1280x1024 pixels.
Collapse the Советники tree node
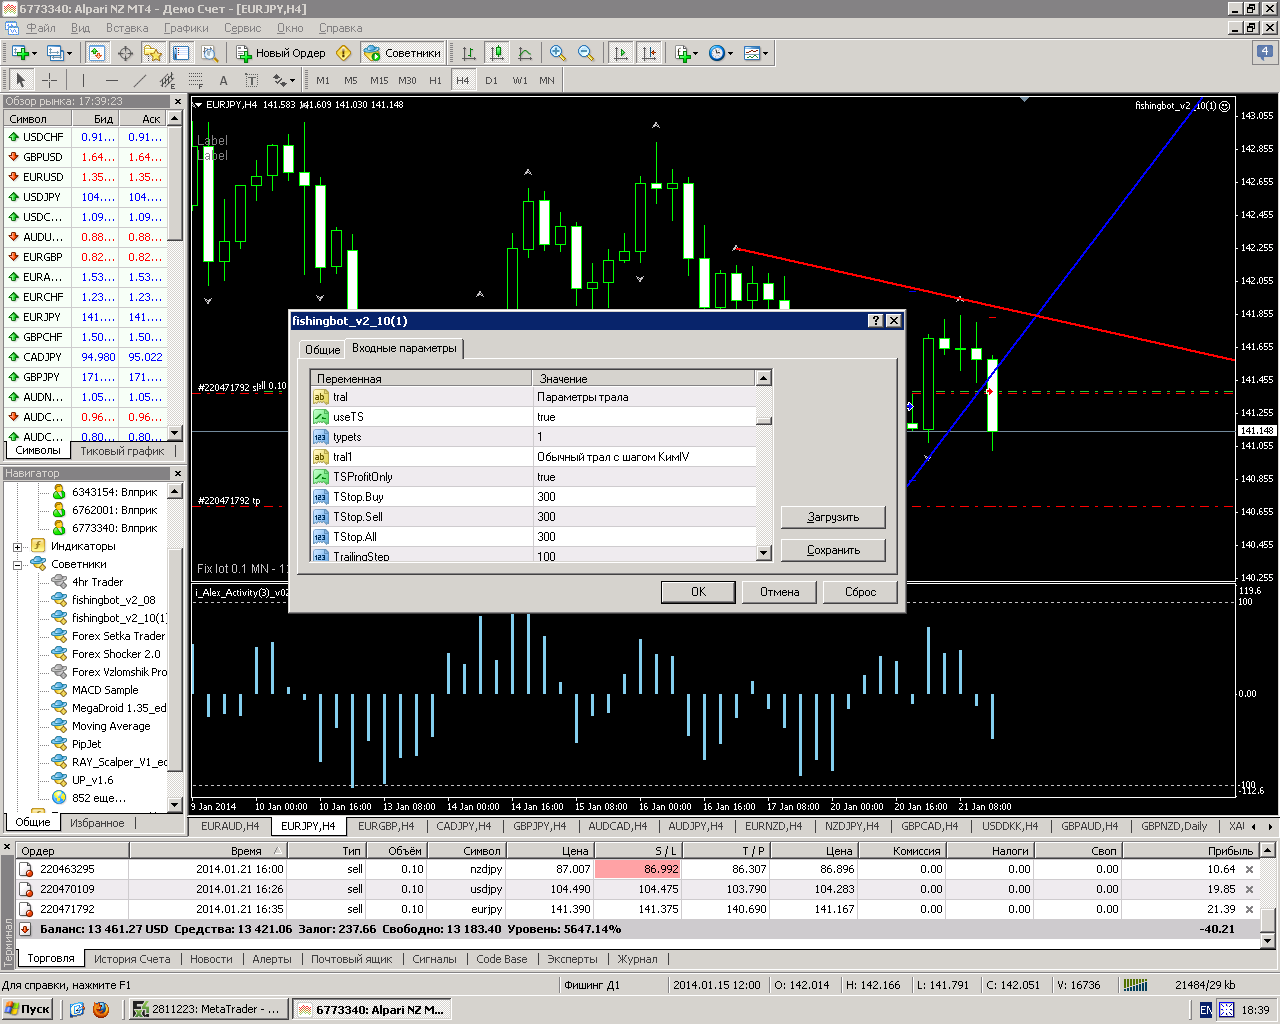[x=17, y=565]
